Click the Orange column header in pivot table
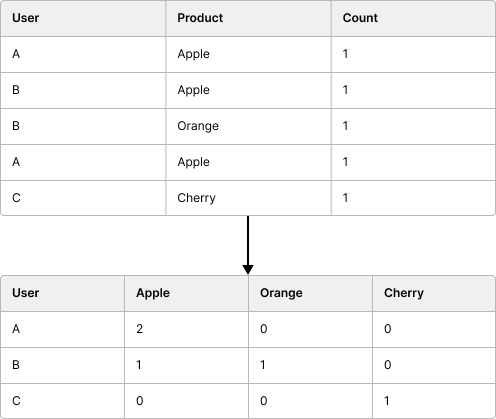Viewport: 496px width, 419px height. [310, 293]
